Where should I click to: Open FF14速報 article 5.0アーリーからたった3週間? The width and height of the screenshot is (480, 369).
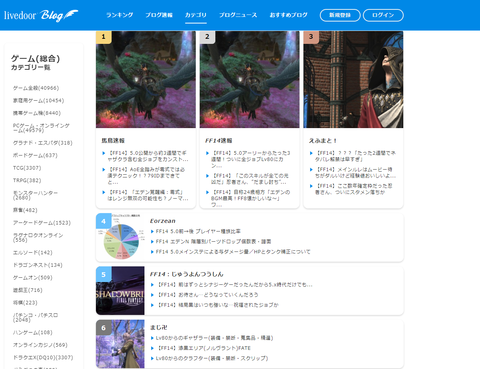(x=250, y=159)
